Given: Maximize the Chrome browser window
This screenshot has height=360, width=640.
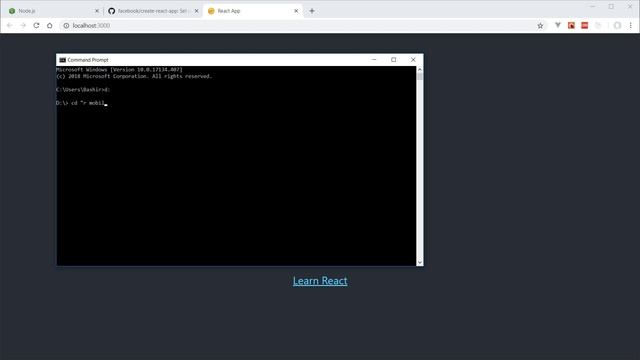Looking at the screenshot, I should [x=611, y=7].
